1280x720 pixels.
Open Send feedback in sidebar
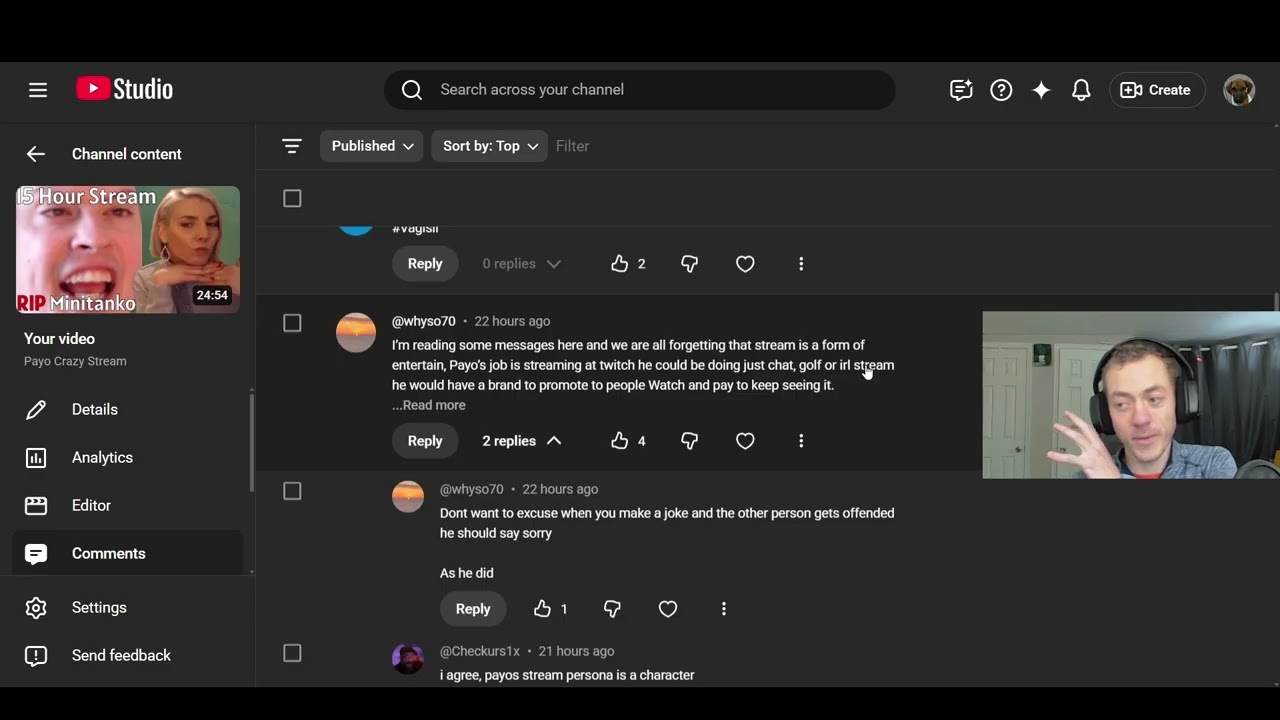click(127, 656)
